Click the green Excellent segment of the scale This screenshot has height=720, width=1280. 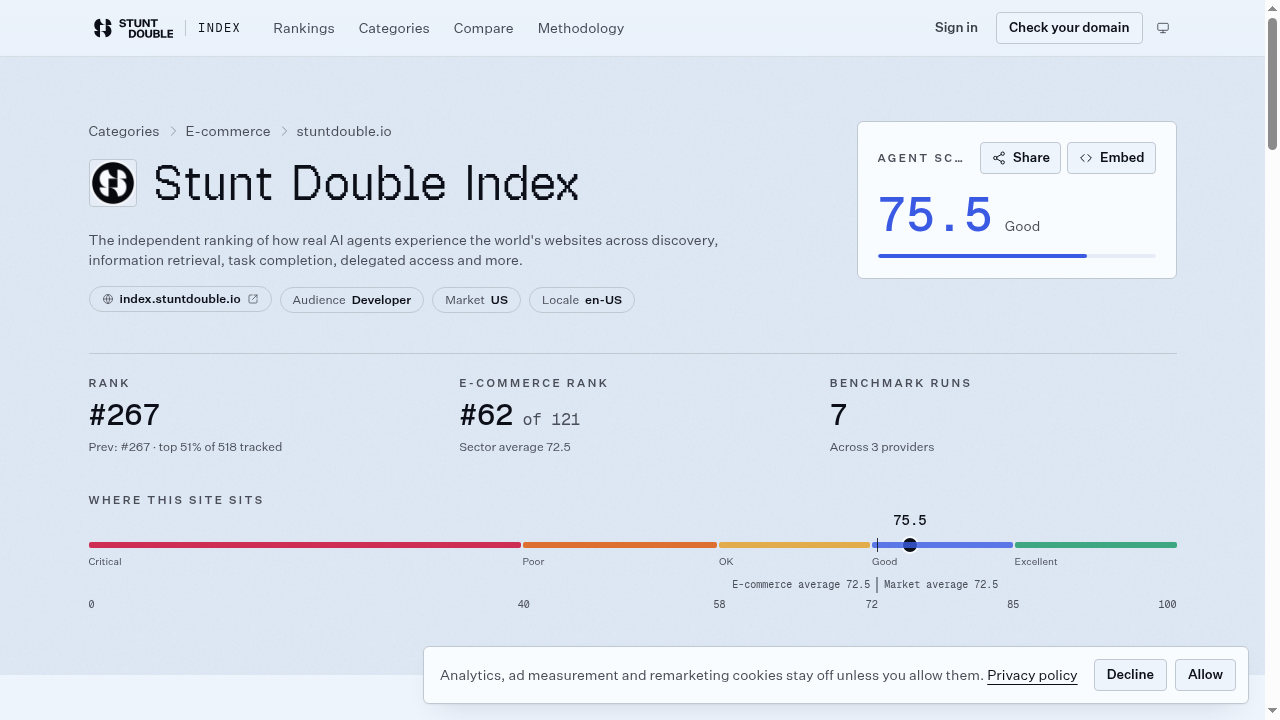tap(1096, 545)
